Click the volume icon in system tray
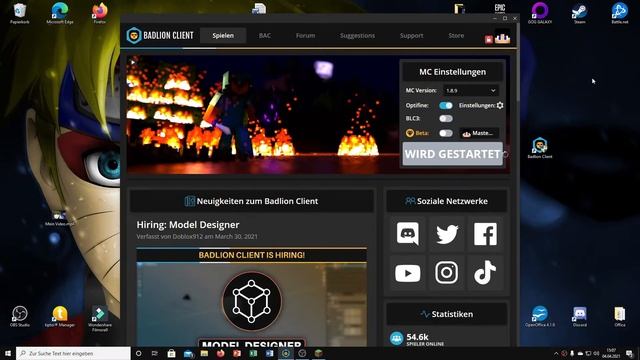 596,353
